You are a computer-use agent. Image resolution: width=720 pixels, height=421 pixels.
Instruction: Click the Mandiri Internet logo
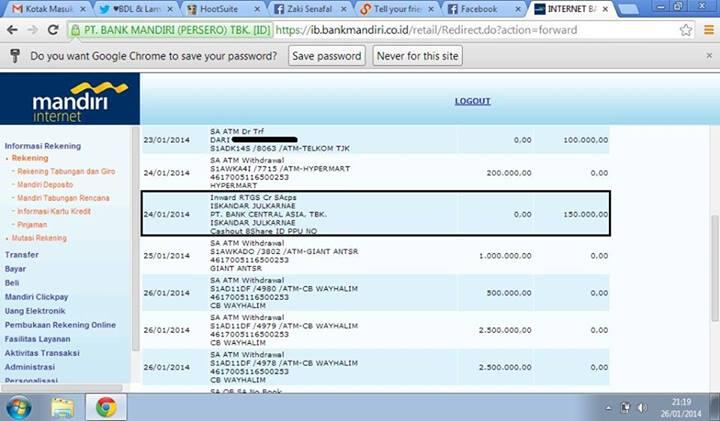pyautogui.click(x=70, y=99)
